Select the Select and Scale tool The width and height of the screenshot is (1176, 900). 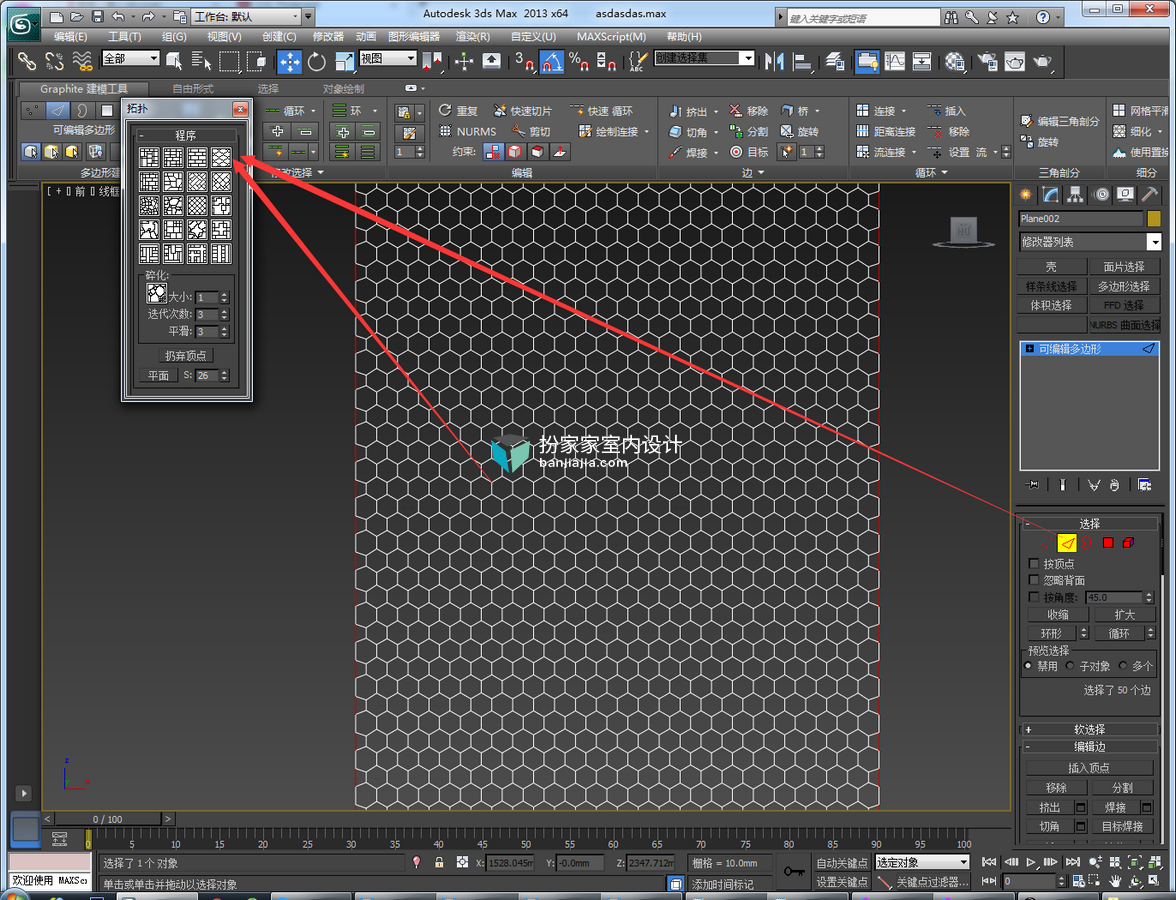click(x=344, y=62)
